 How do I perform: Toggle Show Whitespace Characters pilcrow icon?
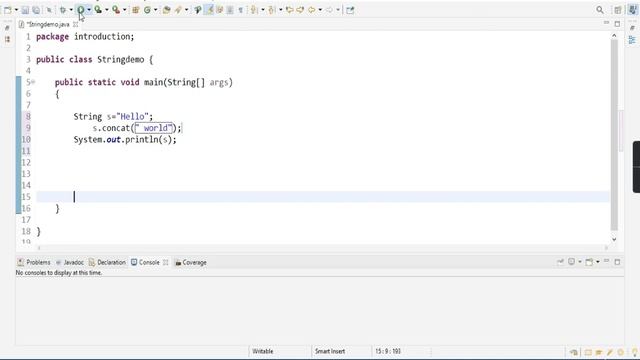click(x=241, y=10)
